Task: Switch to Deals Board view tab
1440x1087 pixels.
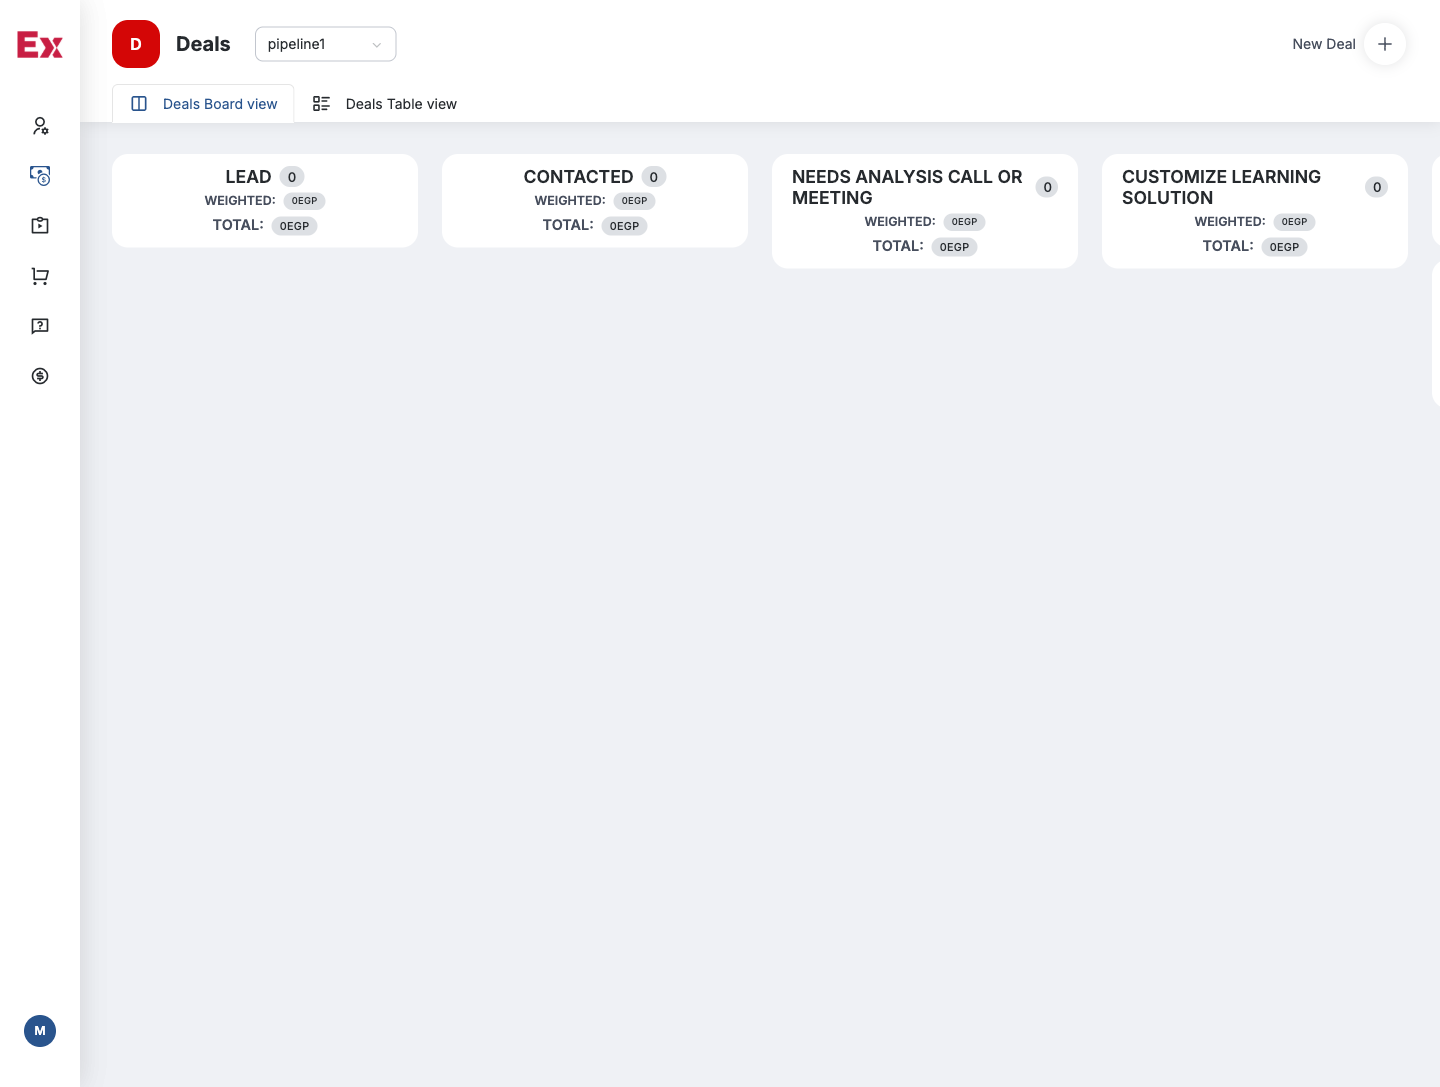Action: (x=203, y=104)
